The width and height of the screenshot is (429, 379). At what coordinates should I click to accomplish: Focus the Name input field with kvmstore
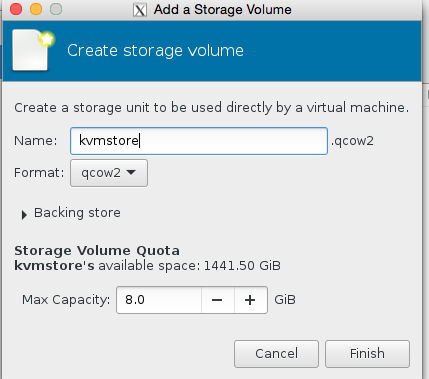pos(199,141)
